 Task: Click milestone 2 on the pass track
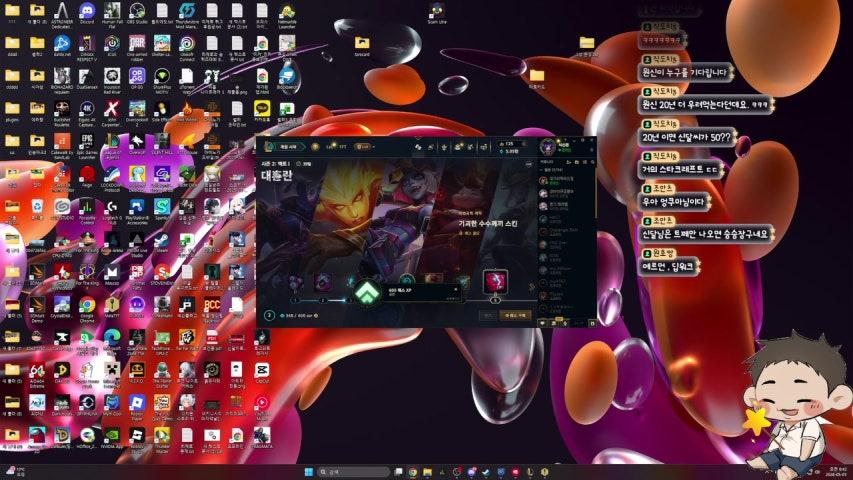[x=323, y=299]
